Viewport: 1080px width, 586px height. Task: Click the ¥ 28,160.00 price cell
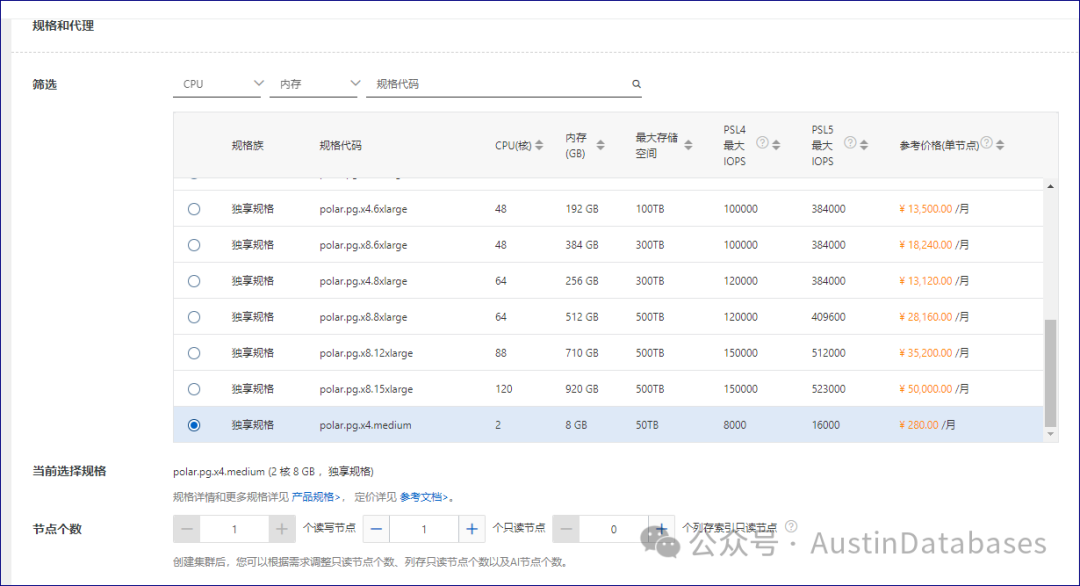[x=934, y=317]
